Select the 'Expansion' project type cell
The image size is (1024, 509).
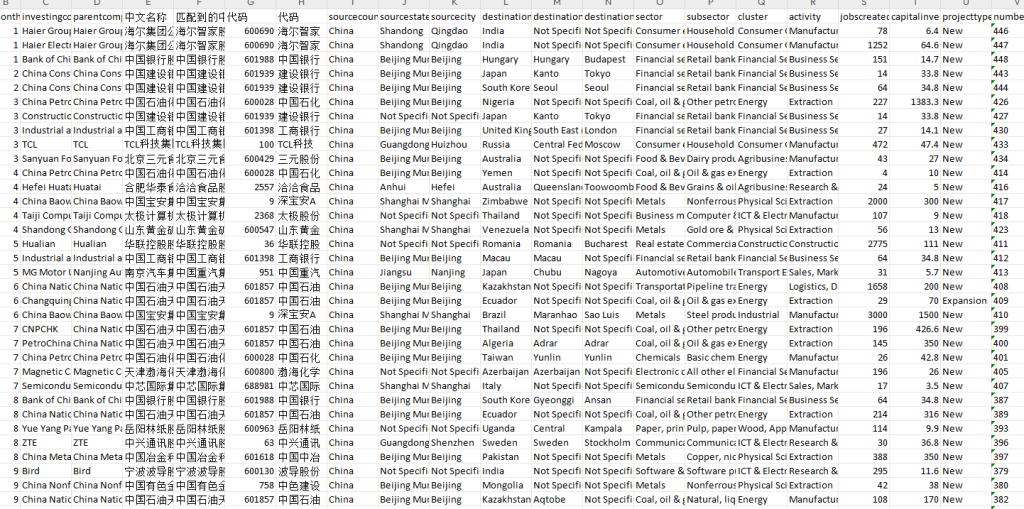click(964, 301)
